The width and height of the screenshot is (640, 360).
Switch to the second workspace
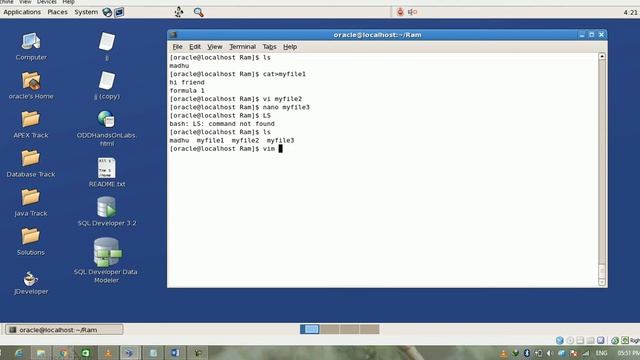click(329, 329)
